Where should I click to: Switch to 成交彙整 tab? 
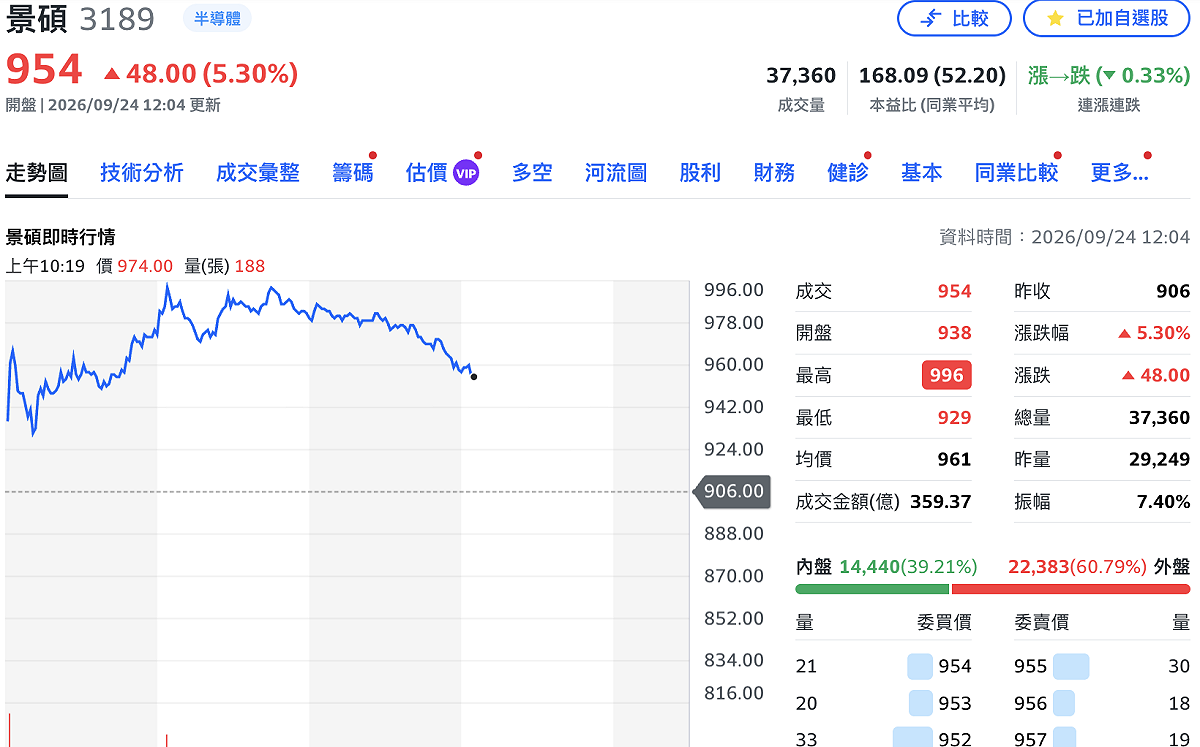258,173
